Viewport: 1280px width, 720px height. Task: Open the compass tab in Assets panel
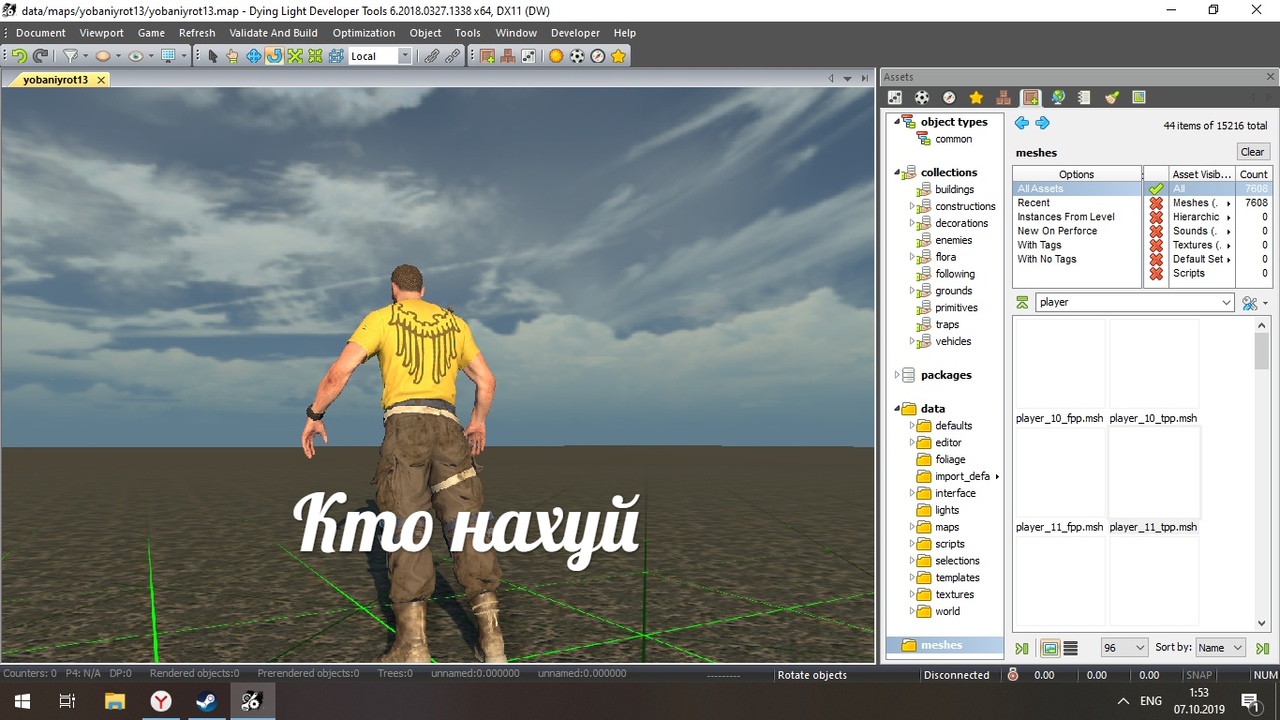(x=949, y=97)
